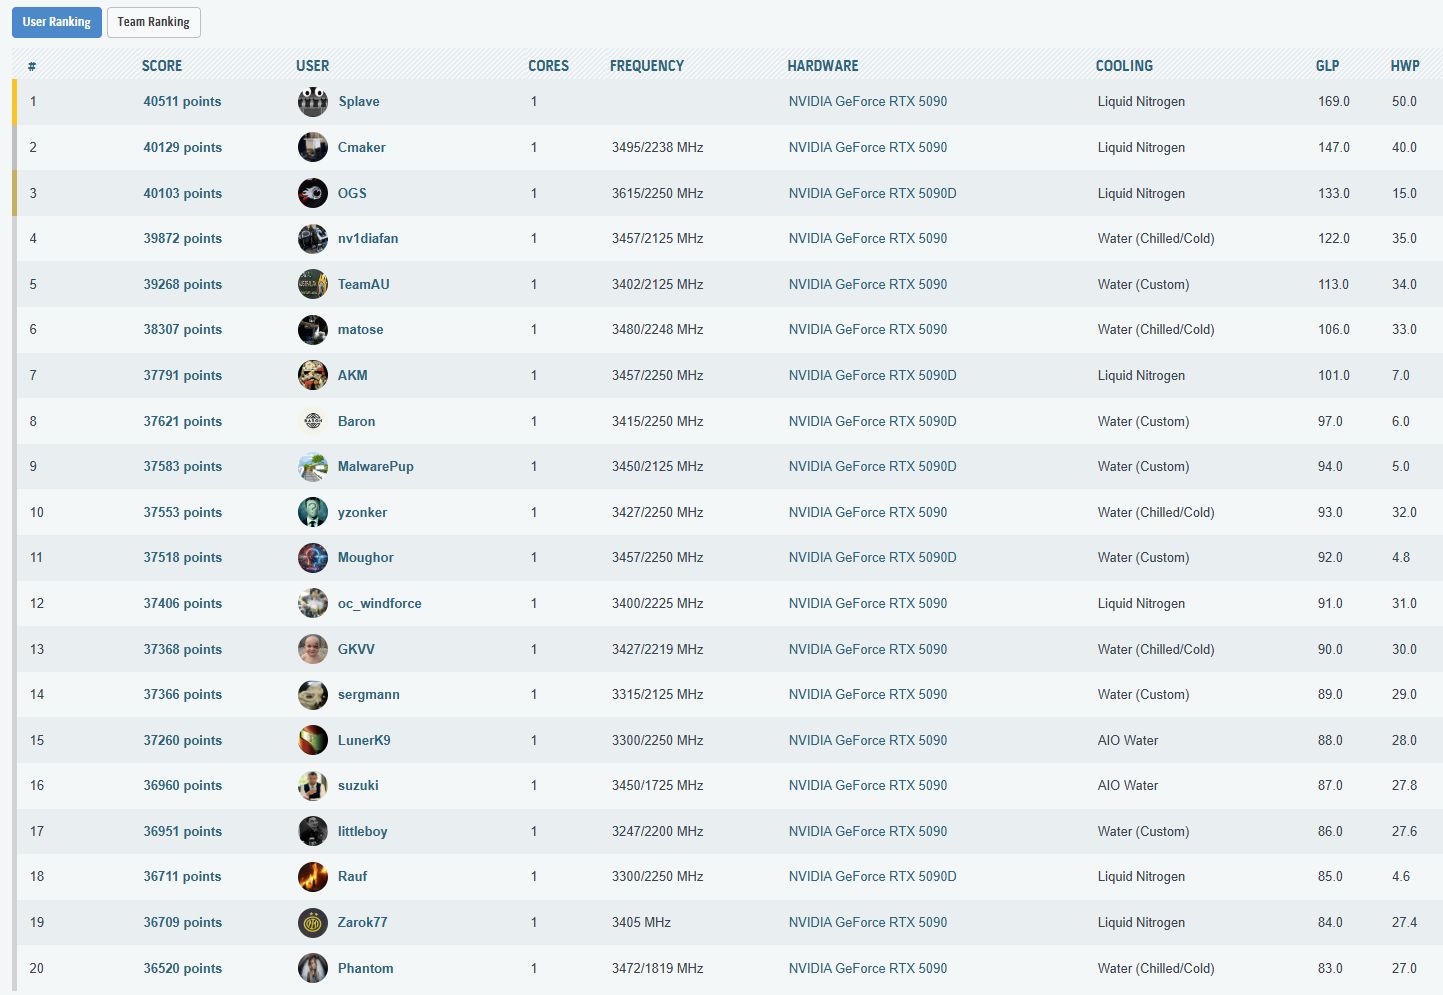Screen dimensions: 1443x995
Task: Open Phantom's RTX 5090 hardware link
Action: [867, 968]
